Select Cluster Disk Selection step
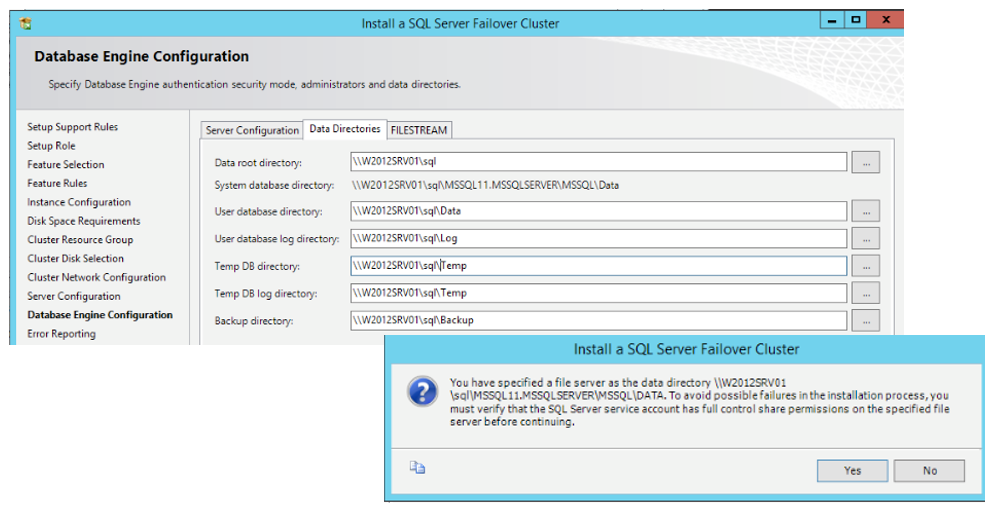999x515 pixels. (76, 259)
